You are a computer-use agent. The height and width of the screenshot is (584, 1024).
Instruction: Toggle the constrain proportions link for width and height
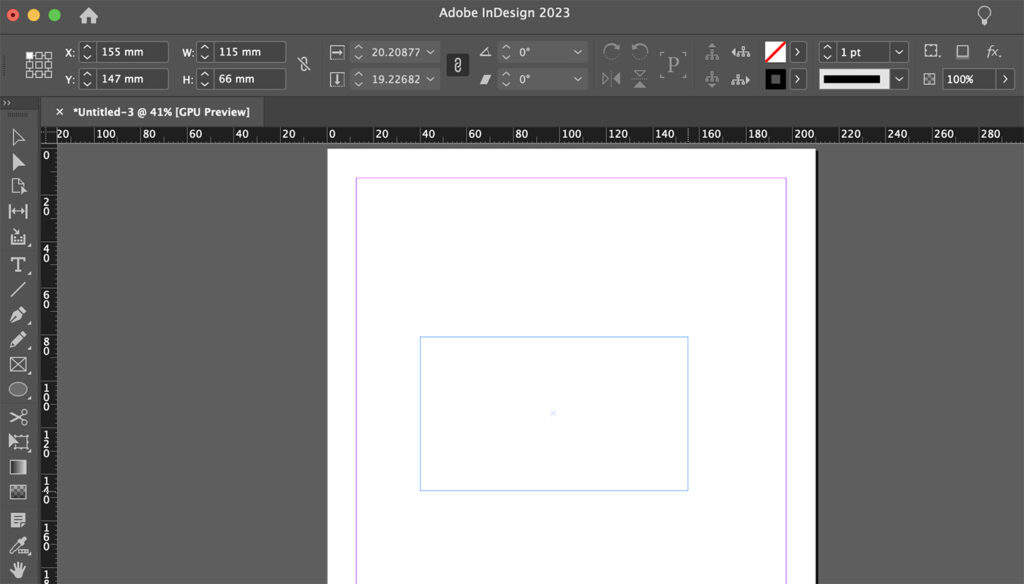click(x=458, y=65)
